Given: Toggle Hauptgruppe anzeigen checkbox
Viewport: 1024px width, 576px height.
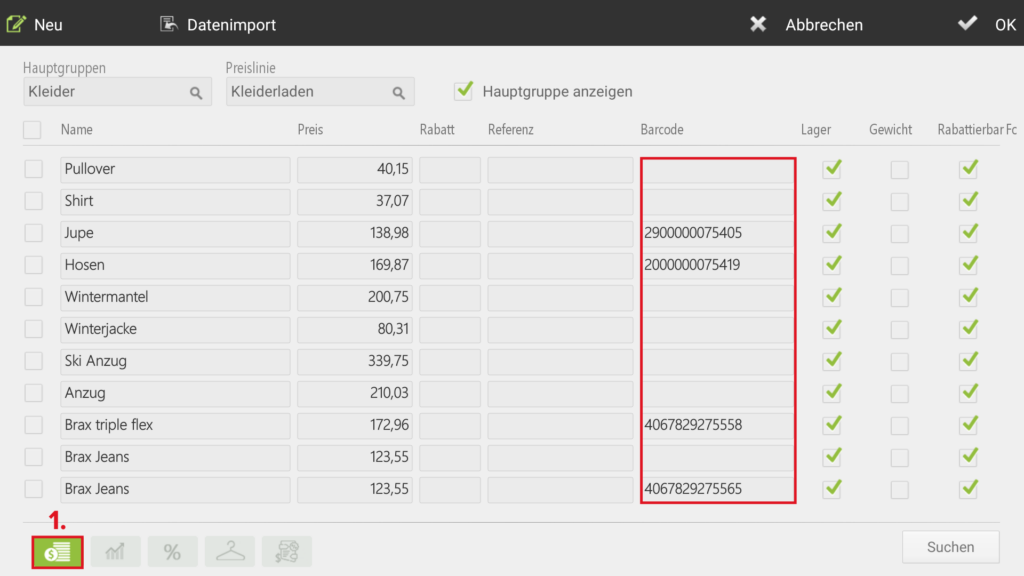Looking at the screenshot, I should point(464,91).
